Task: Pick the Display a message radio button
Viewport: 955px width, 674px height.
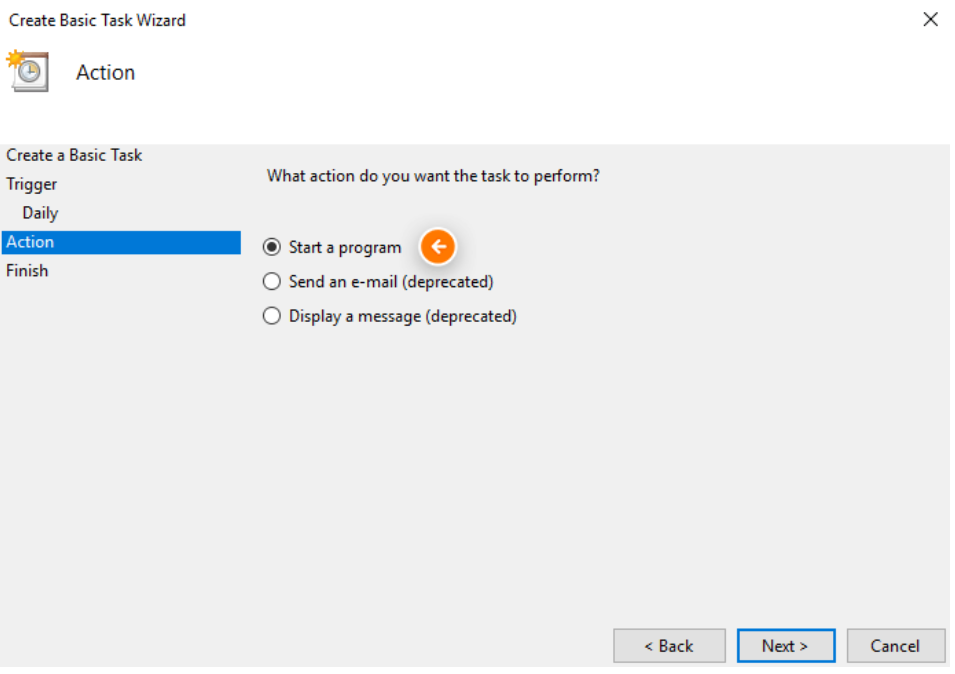Action: pos(272,316)
